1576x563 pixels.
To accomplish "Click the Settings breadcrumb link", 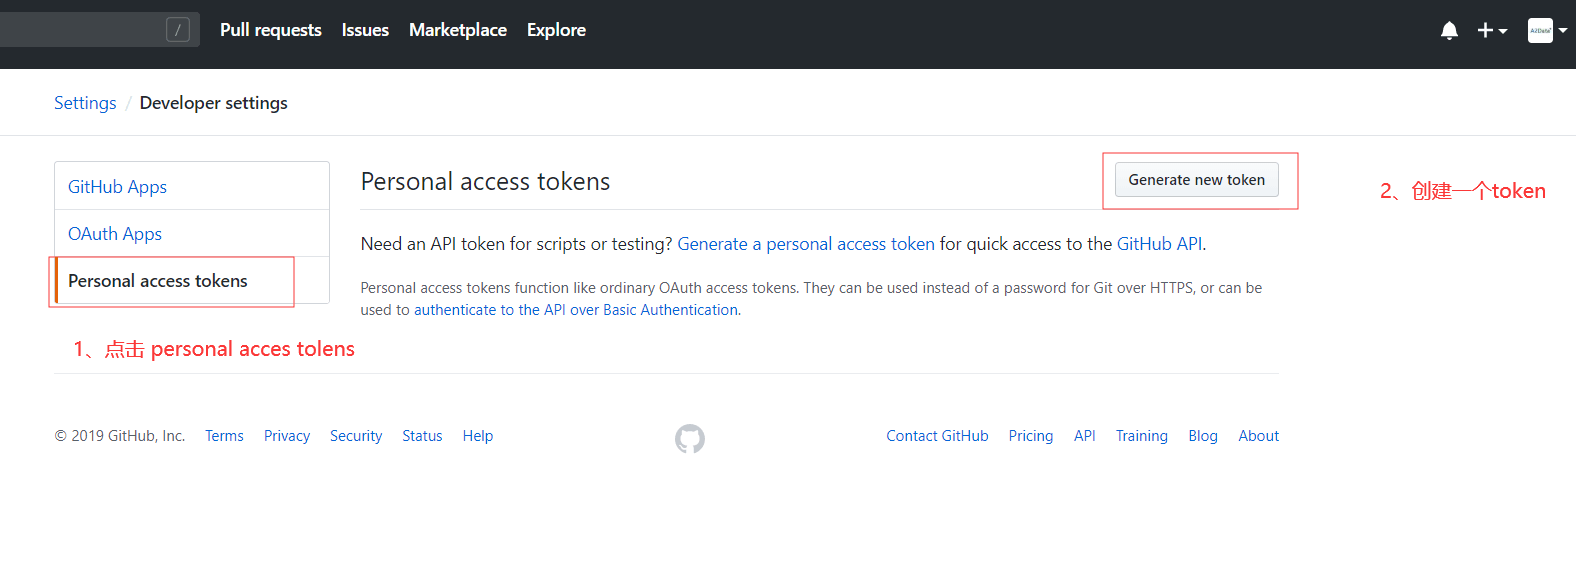I will [85, 103].
